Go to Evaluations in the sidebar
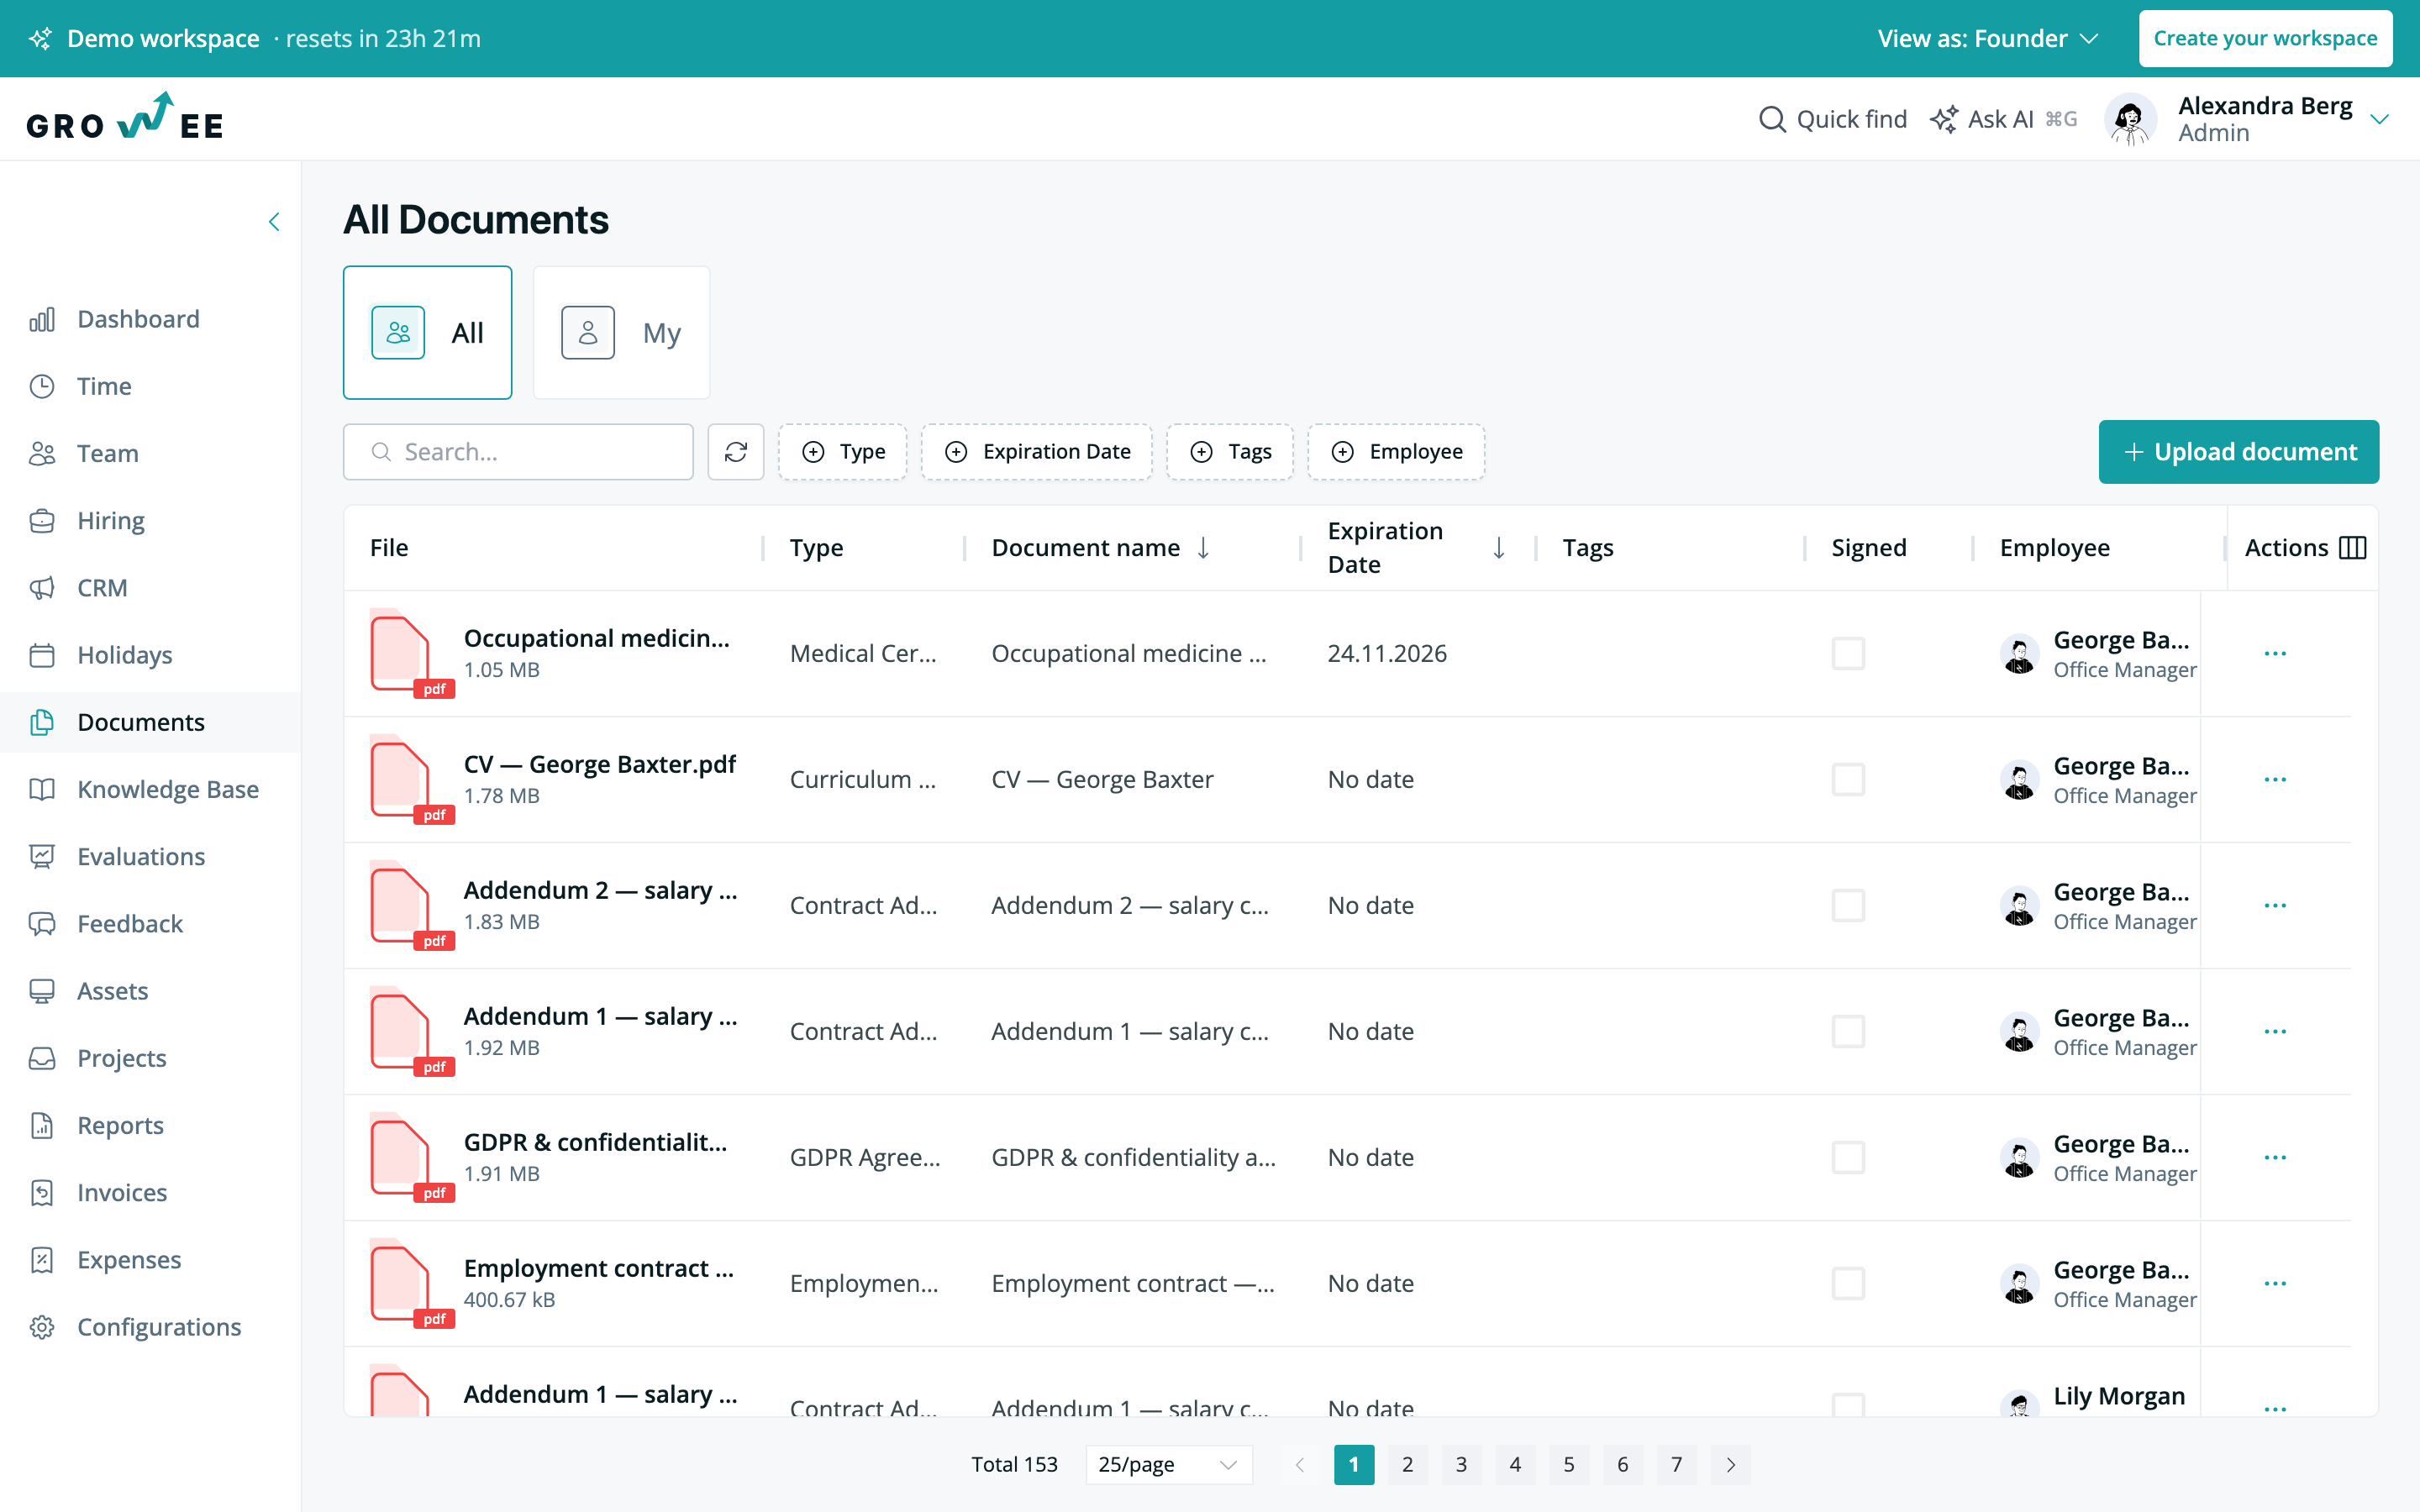Screen dimensions: 2420x1512 150,857
